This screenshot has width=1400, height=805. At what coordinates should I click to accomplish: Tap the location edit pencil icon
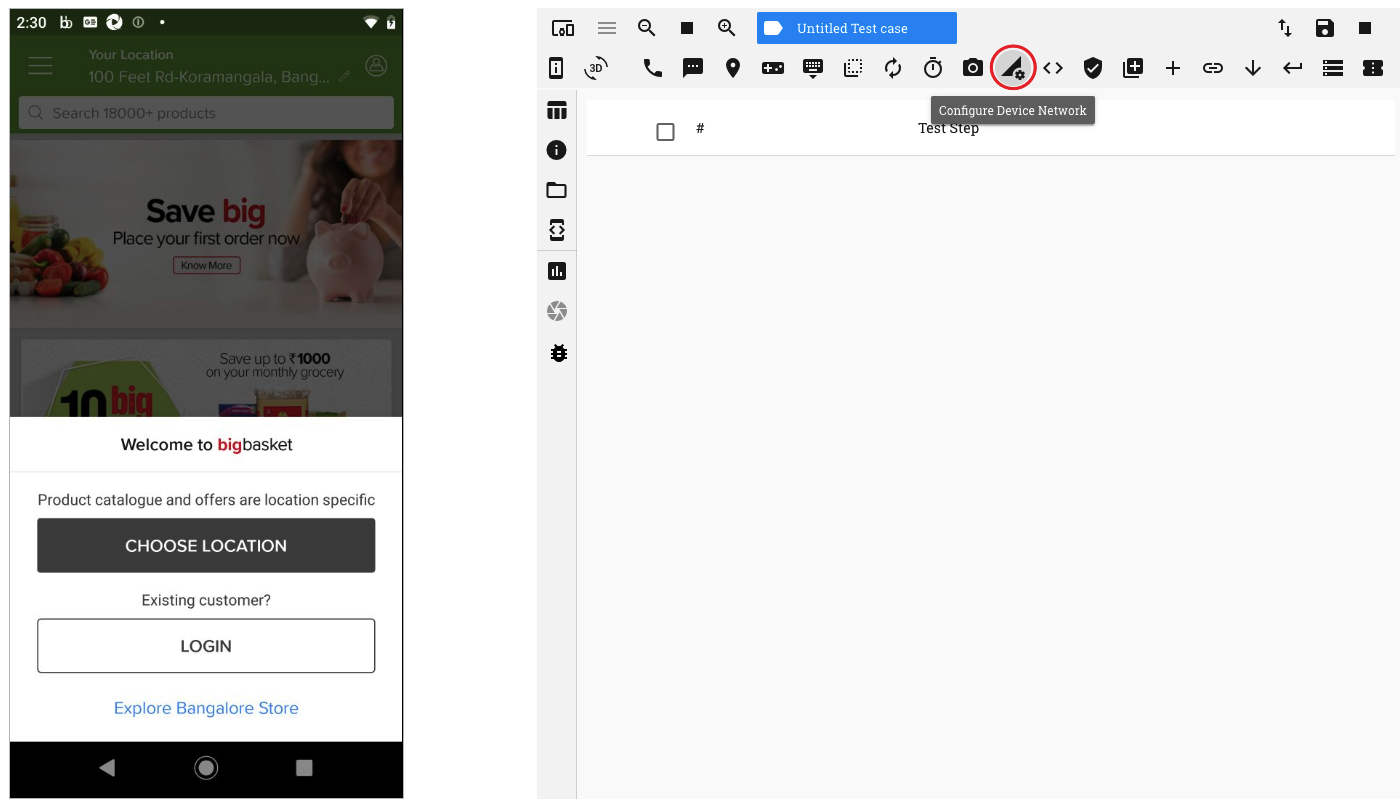[x=344, y=76]
